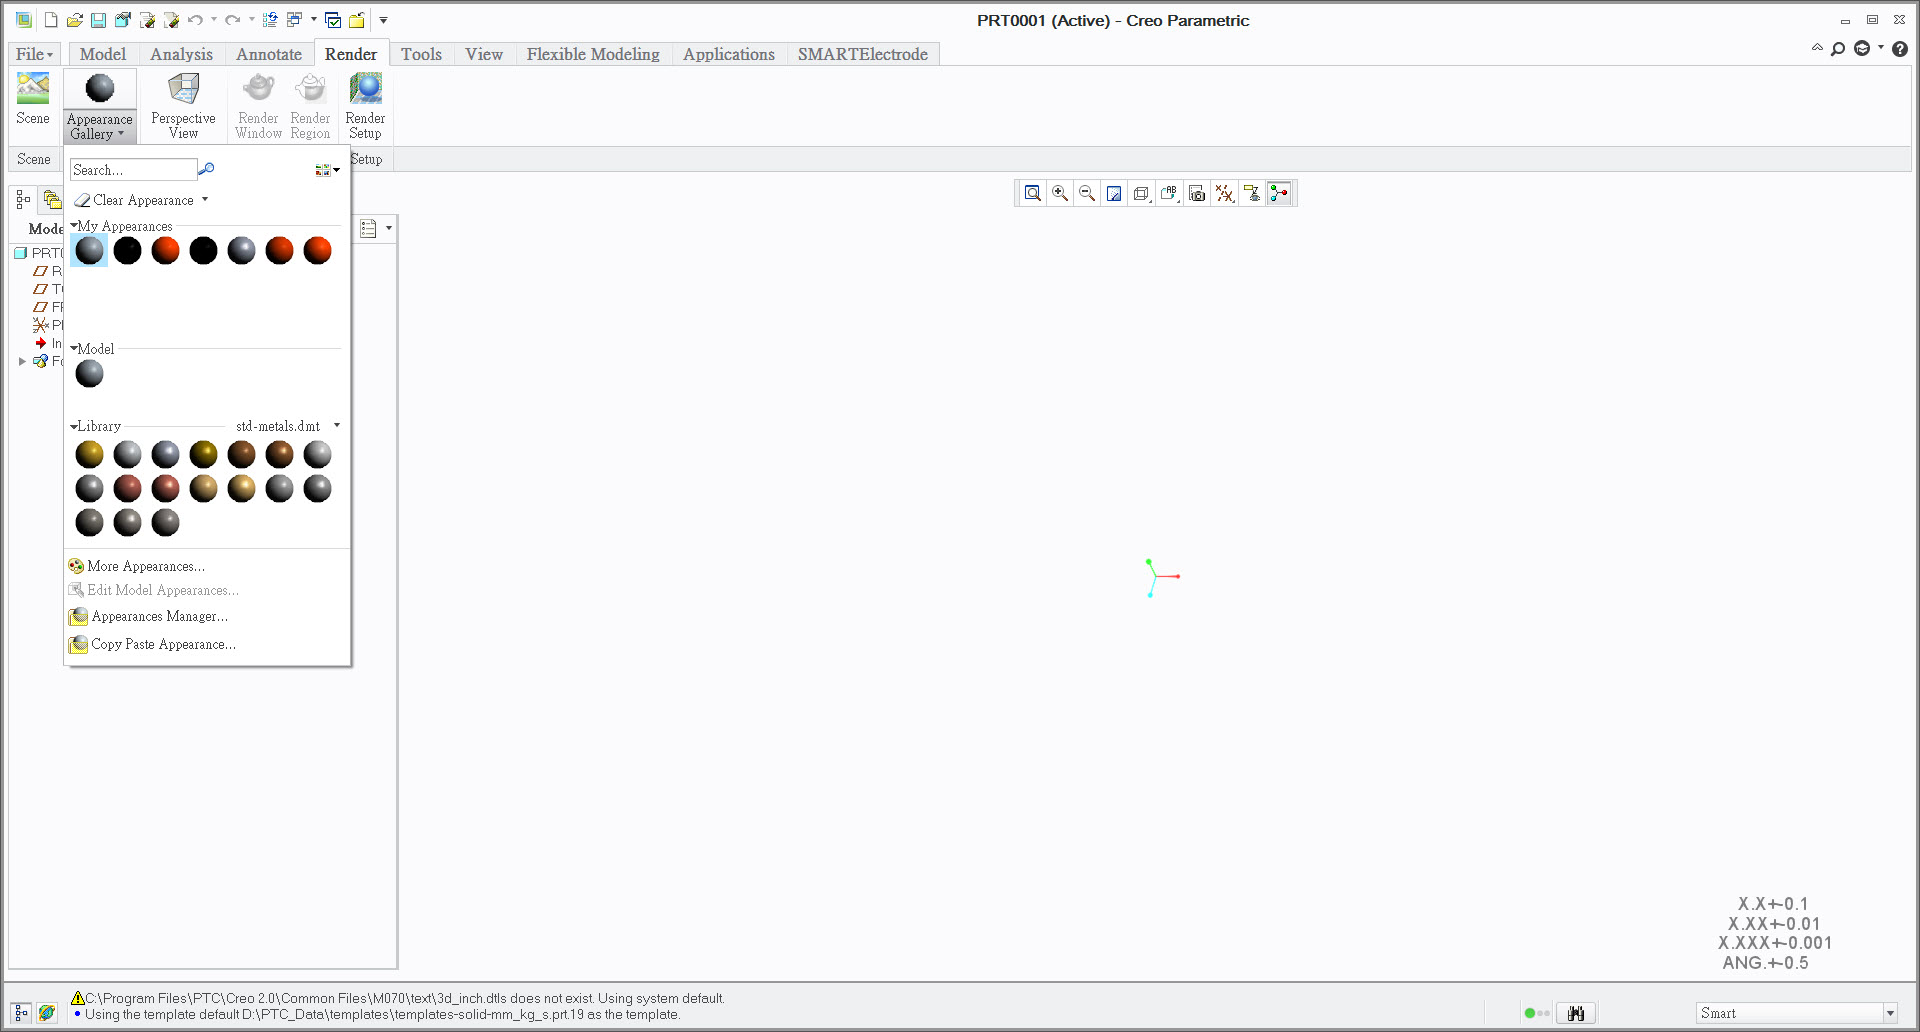Switch to the Analysis tab

(181, 54)
